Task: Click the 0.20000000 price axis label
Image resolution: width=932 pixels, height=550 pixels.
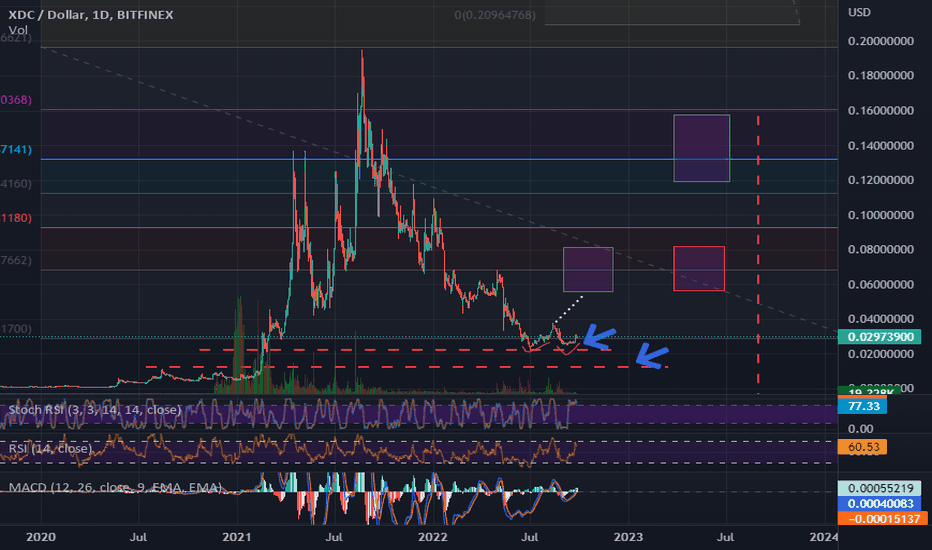Action: (881, 41)
